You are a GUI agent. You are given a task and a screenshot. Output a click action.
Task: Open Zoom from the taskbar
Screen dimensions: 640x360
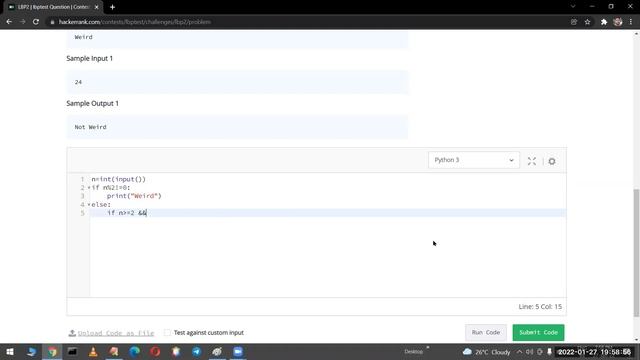pos(238,351)
